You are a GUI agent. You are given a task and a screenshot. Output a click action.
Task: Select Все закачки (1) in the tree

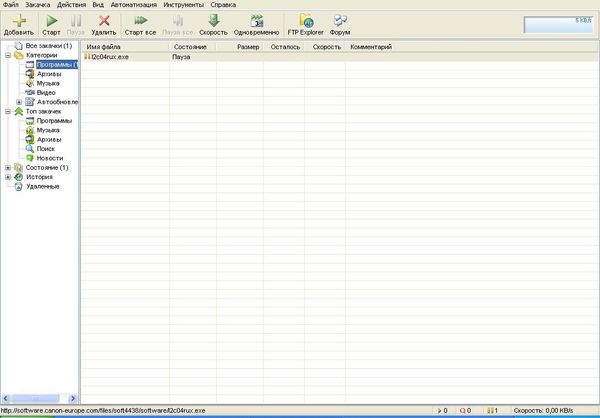[48, 46]
